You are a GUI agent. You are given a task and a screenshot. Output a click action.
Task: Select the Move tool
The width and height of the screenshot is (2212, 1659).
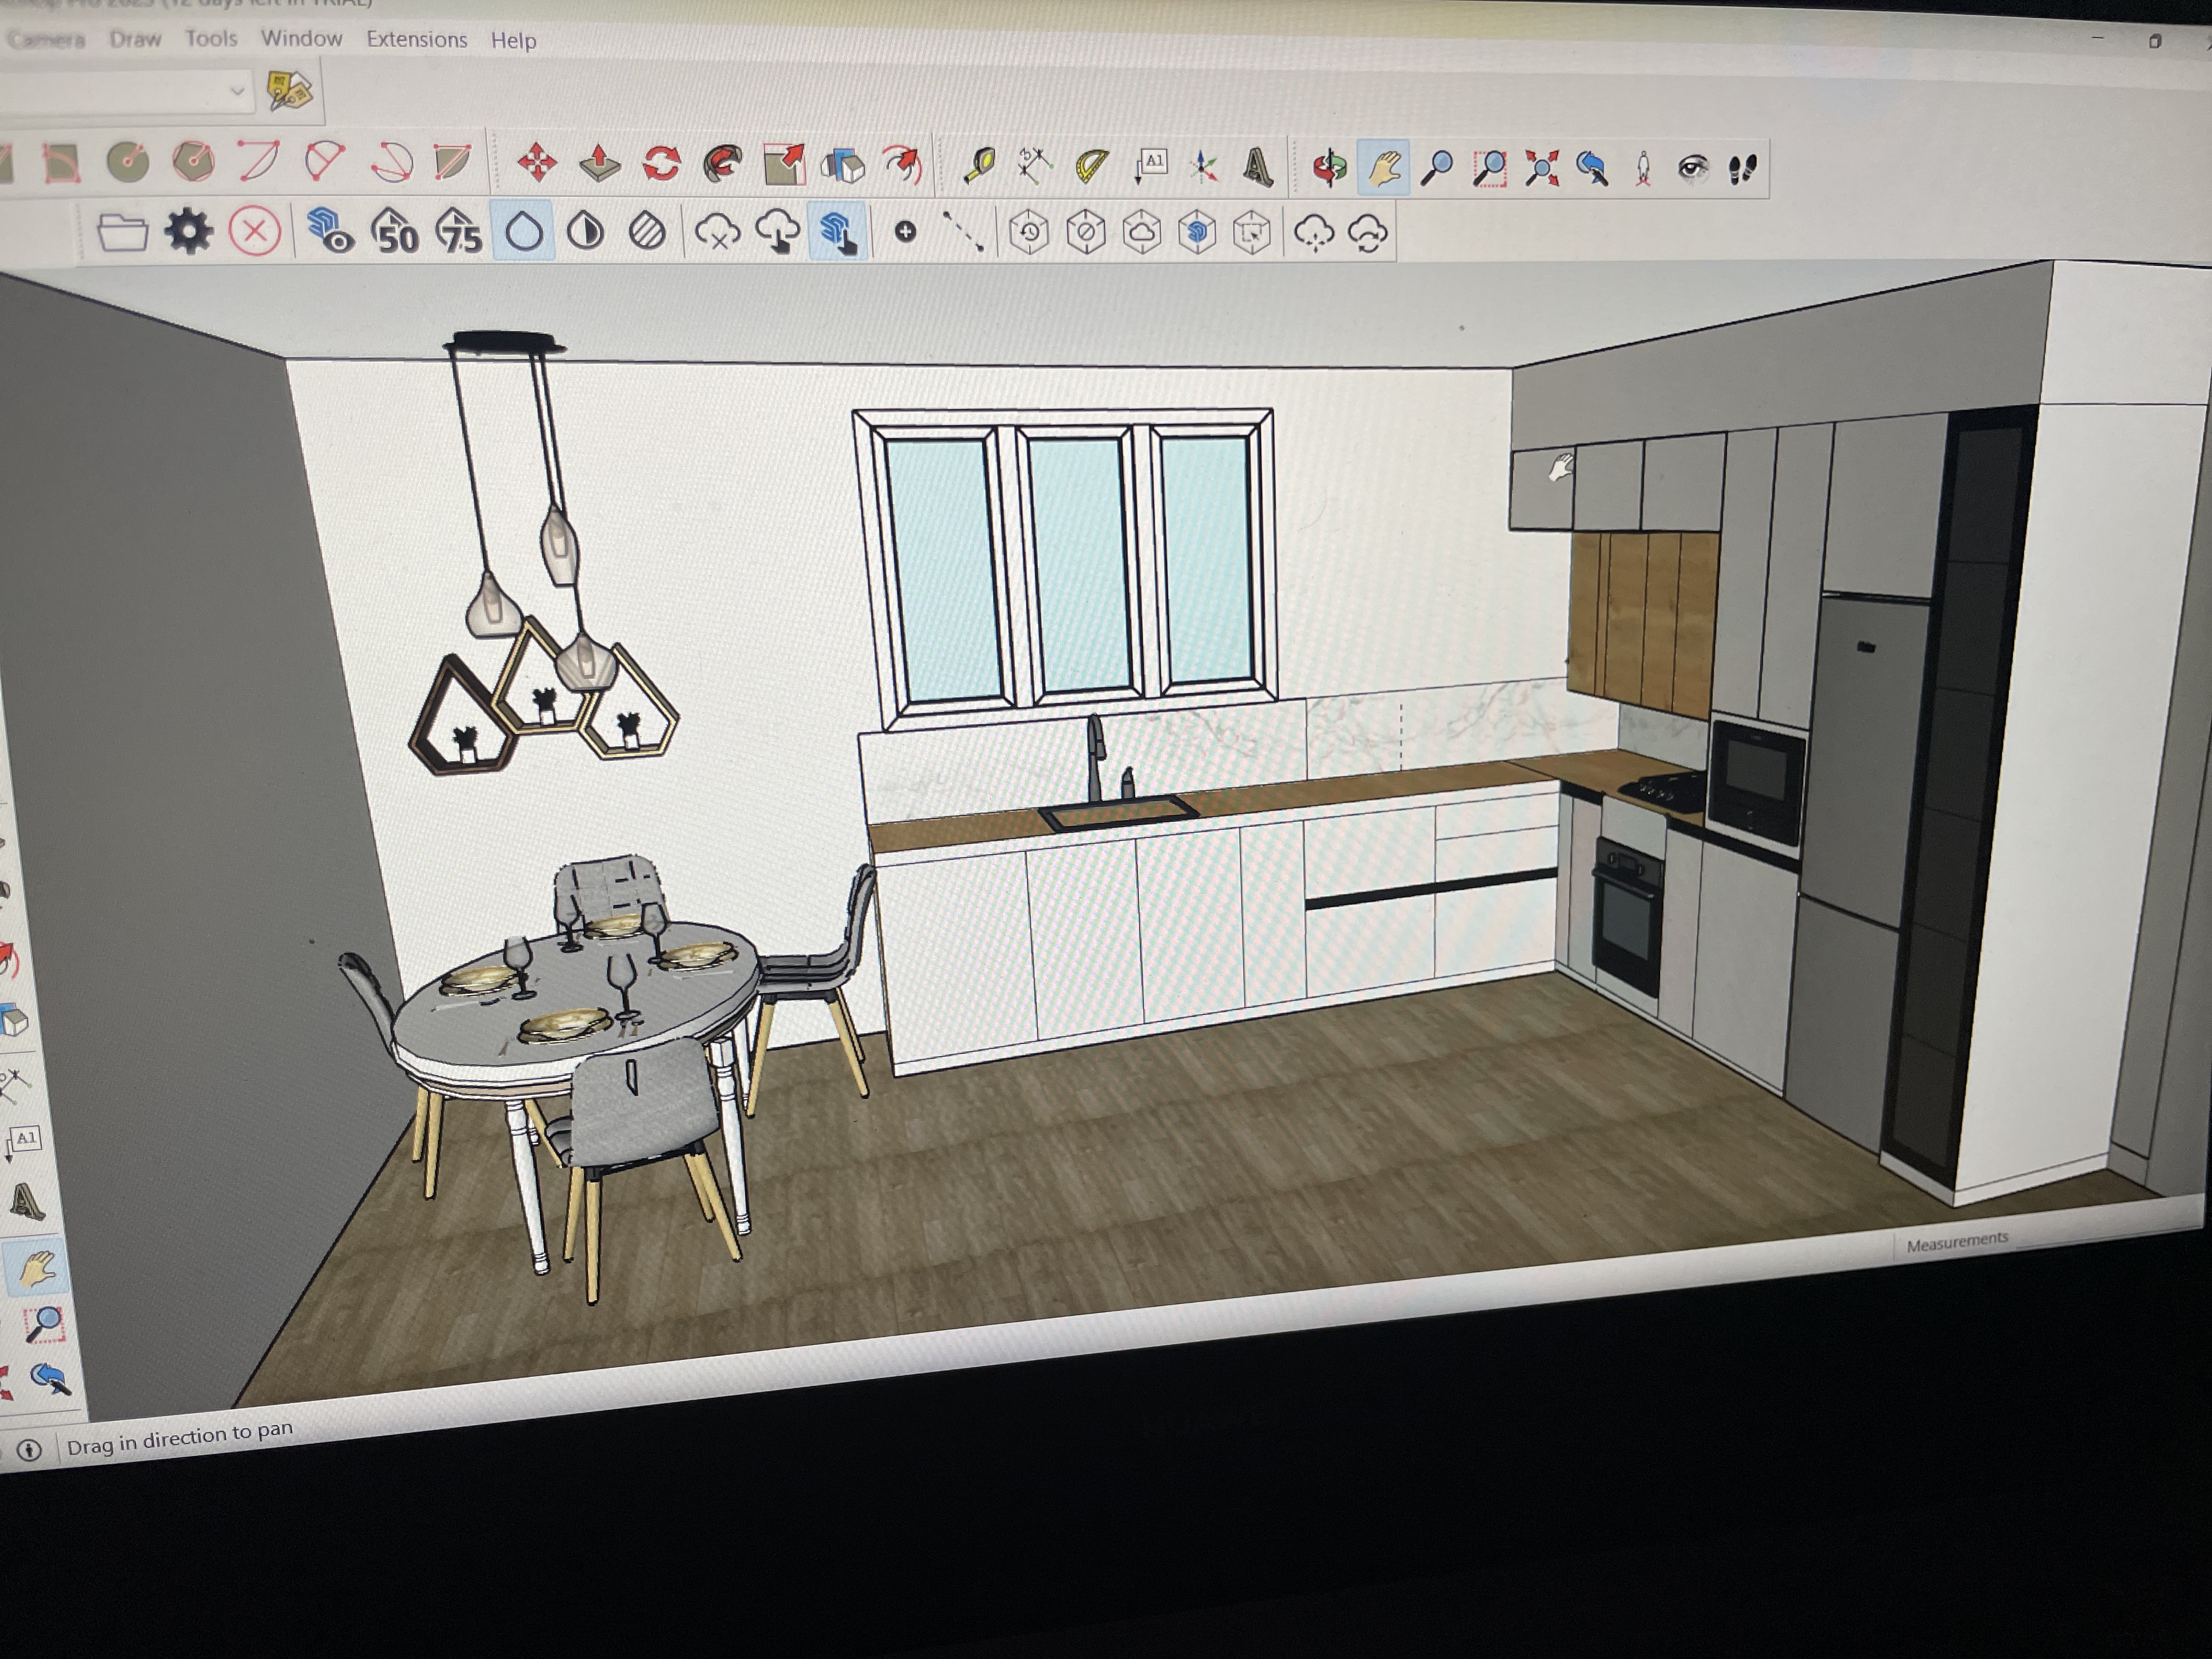(x=537, y=163)
